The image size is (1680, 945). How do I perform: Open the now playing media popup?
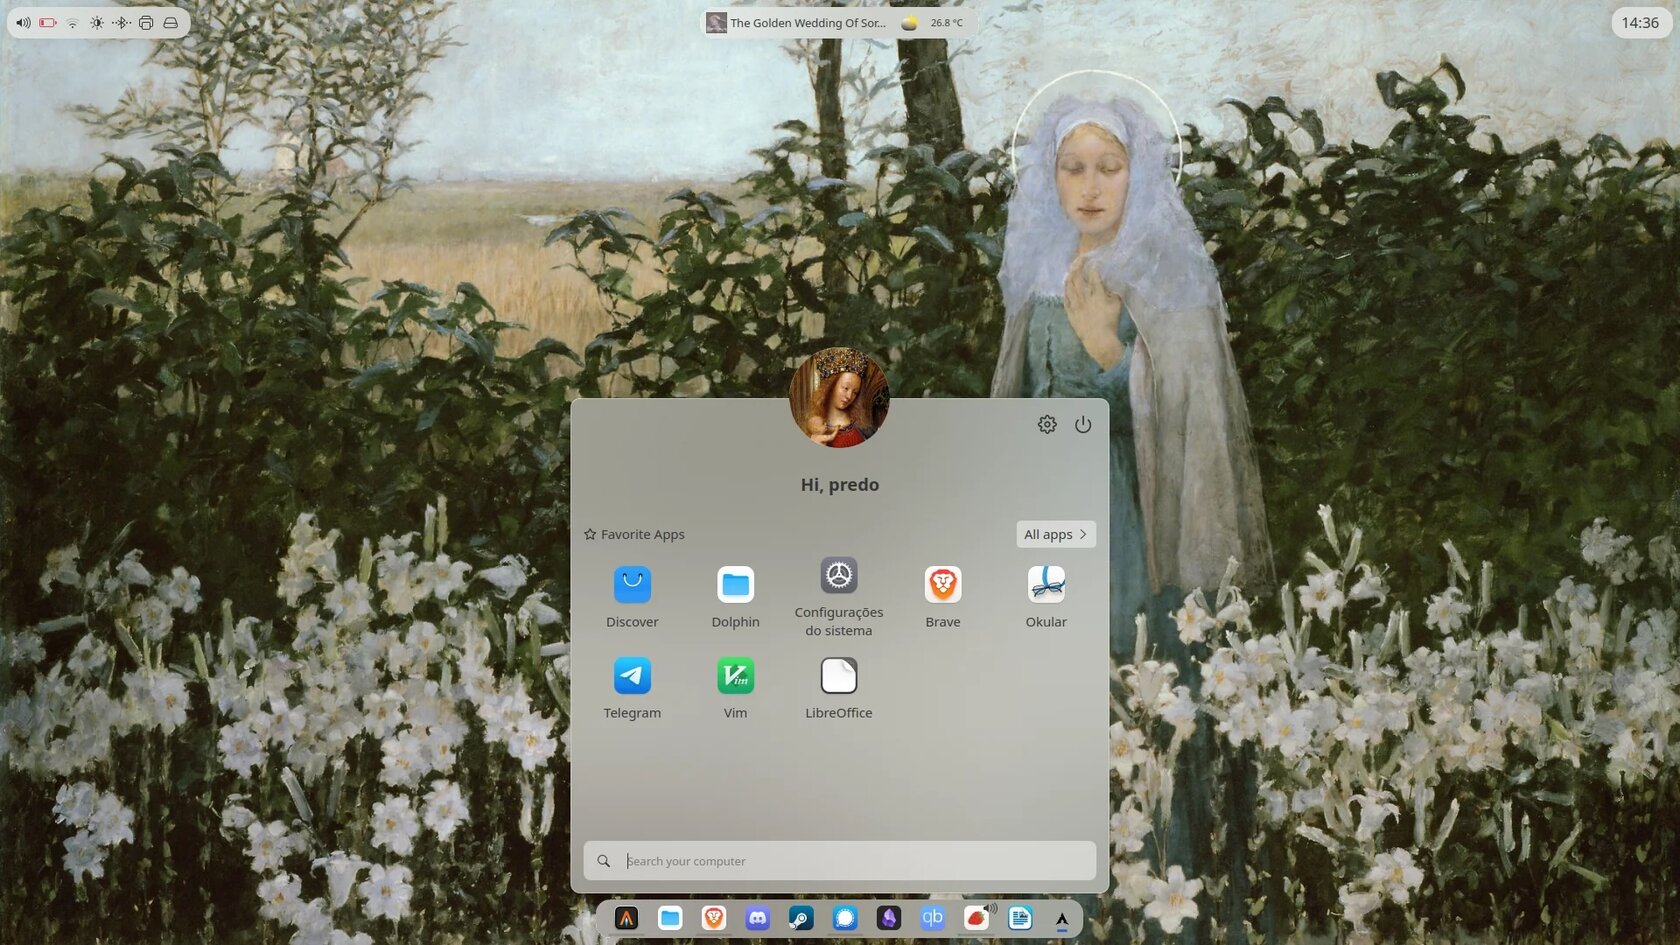click(x=796, y=22)
